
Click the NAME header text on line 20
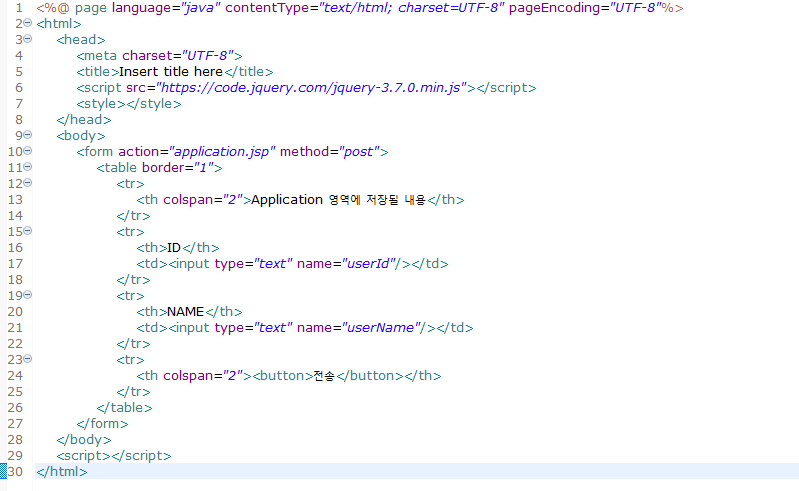(x=185, y=312)
